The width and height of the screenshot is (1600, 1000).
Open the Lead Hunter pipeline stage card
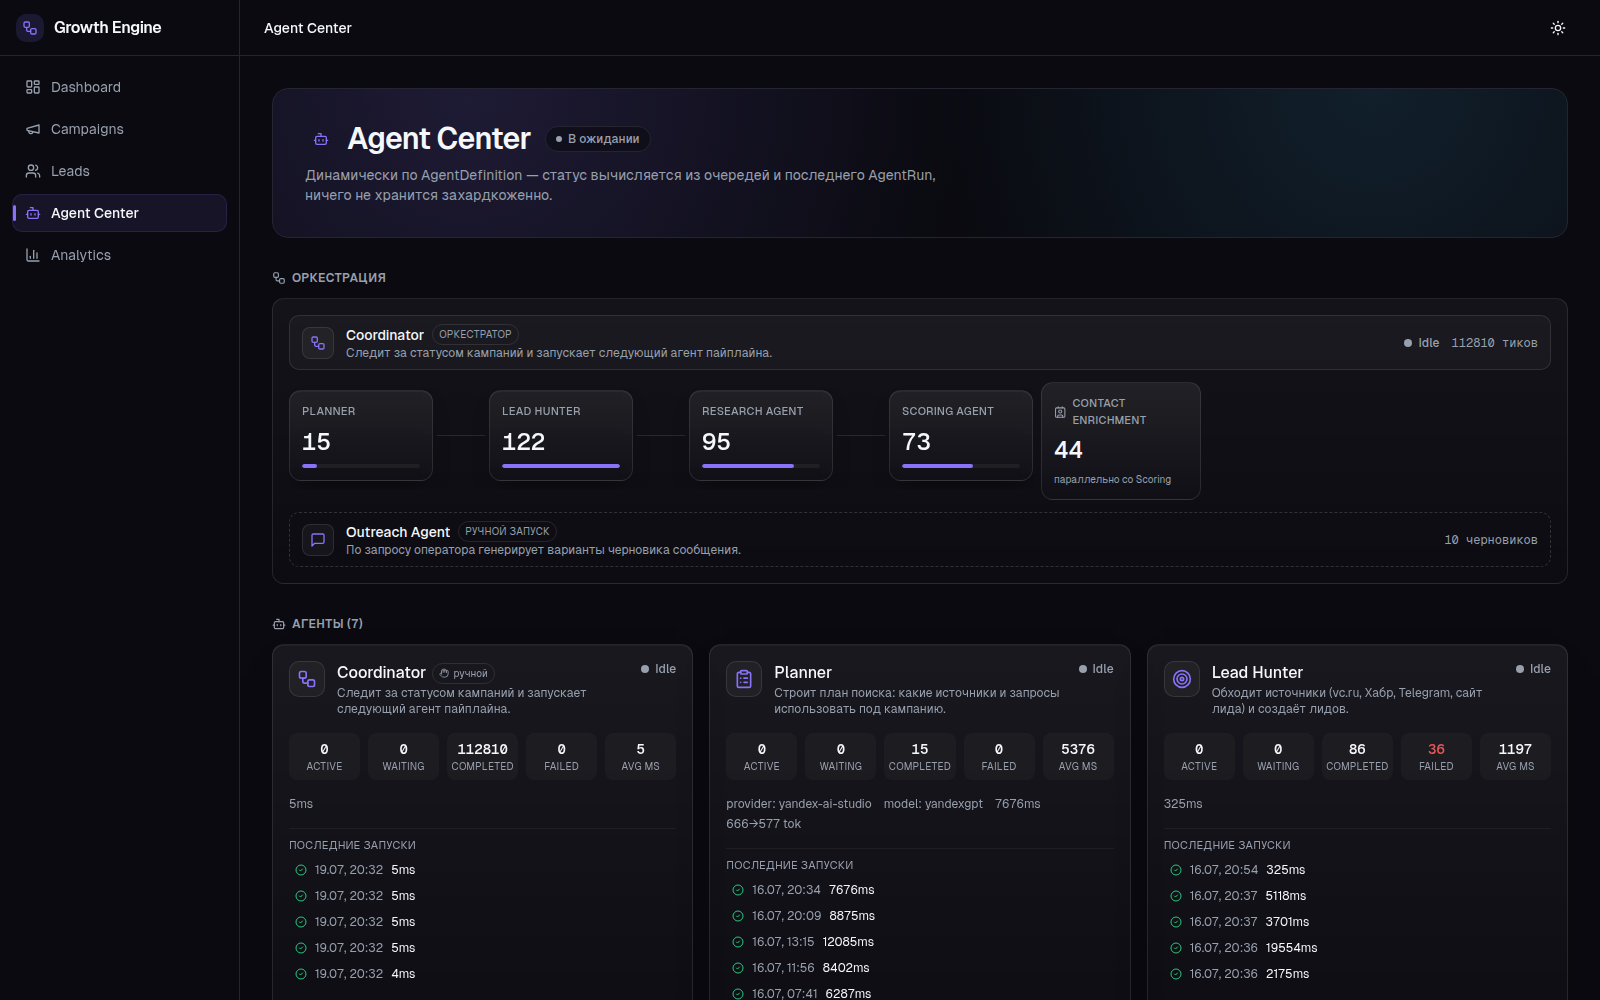click(561, 436)
